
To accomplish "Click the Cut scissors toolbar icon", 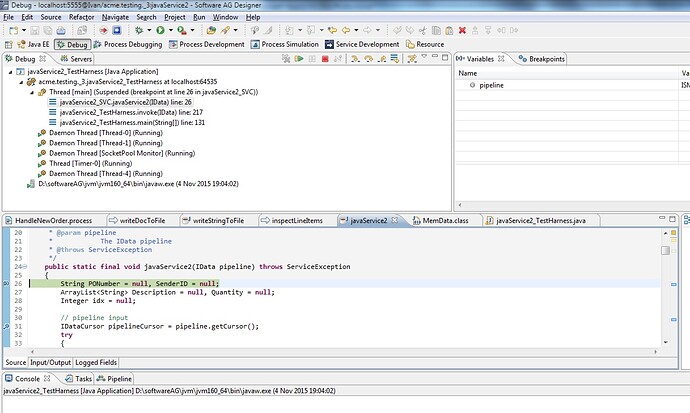I will tap(423, 30).
